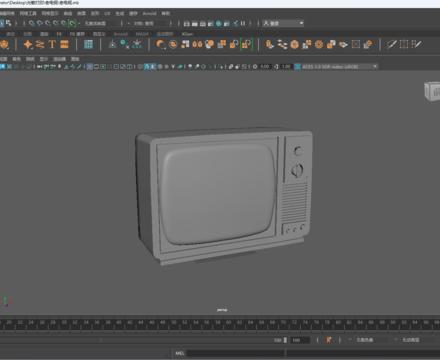This screenshot has width=440, height=360.
Task: Click the exposure value field 0.00
Action: 265,67
